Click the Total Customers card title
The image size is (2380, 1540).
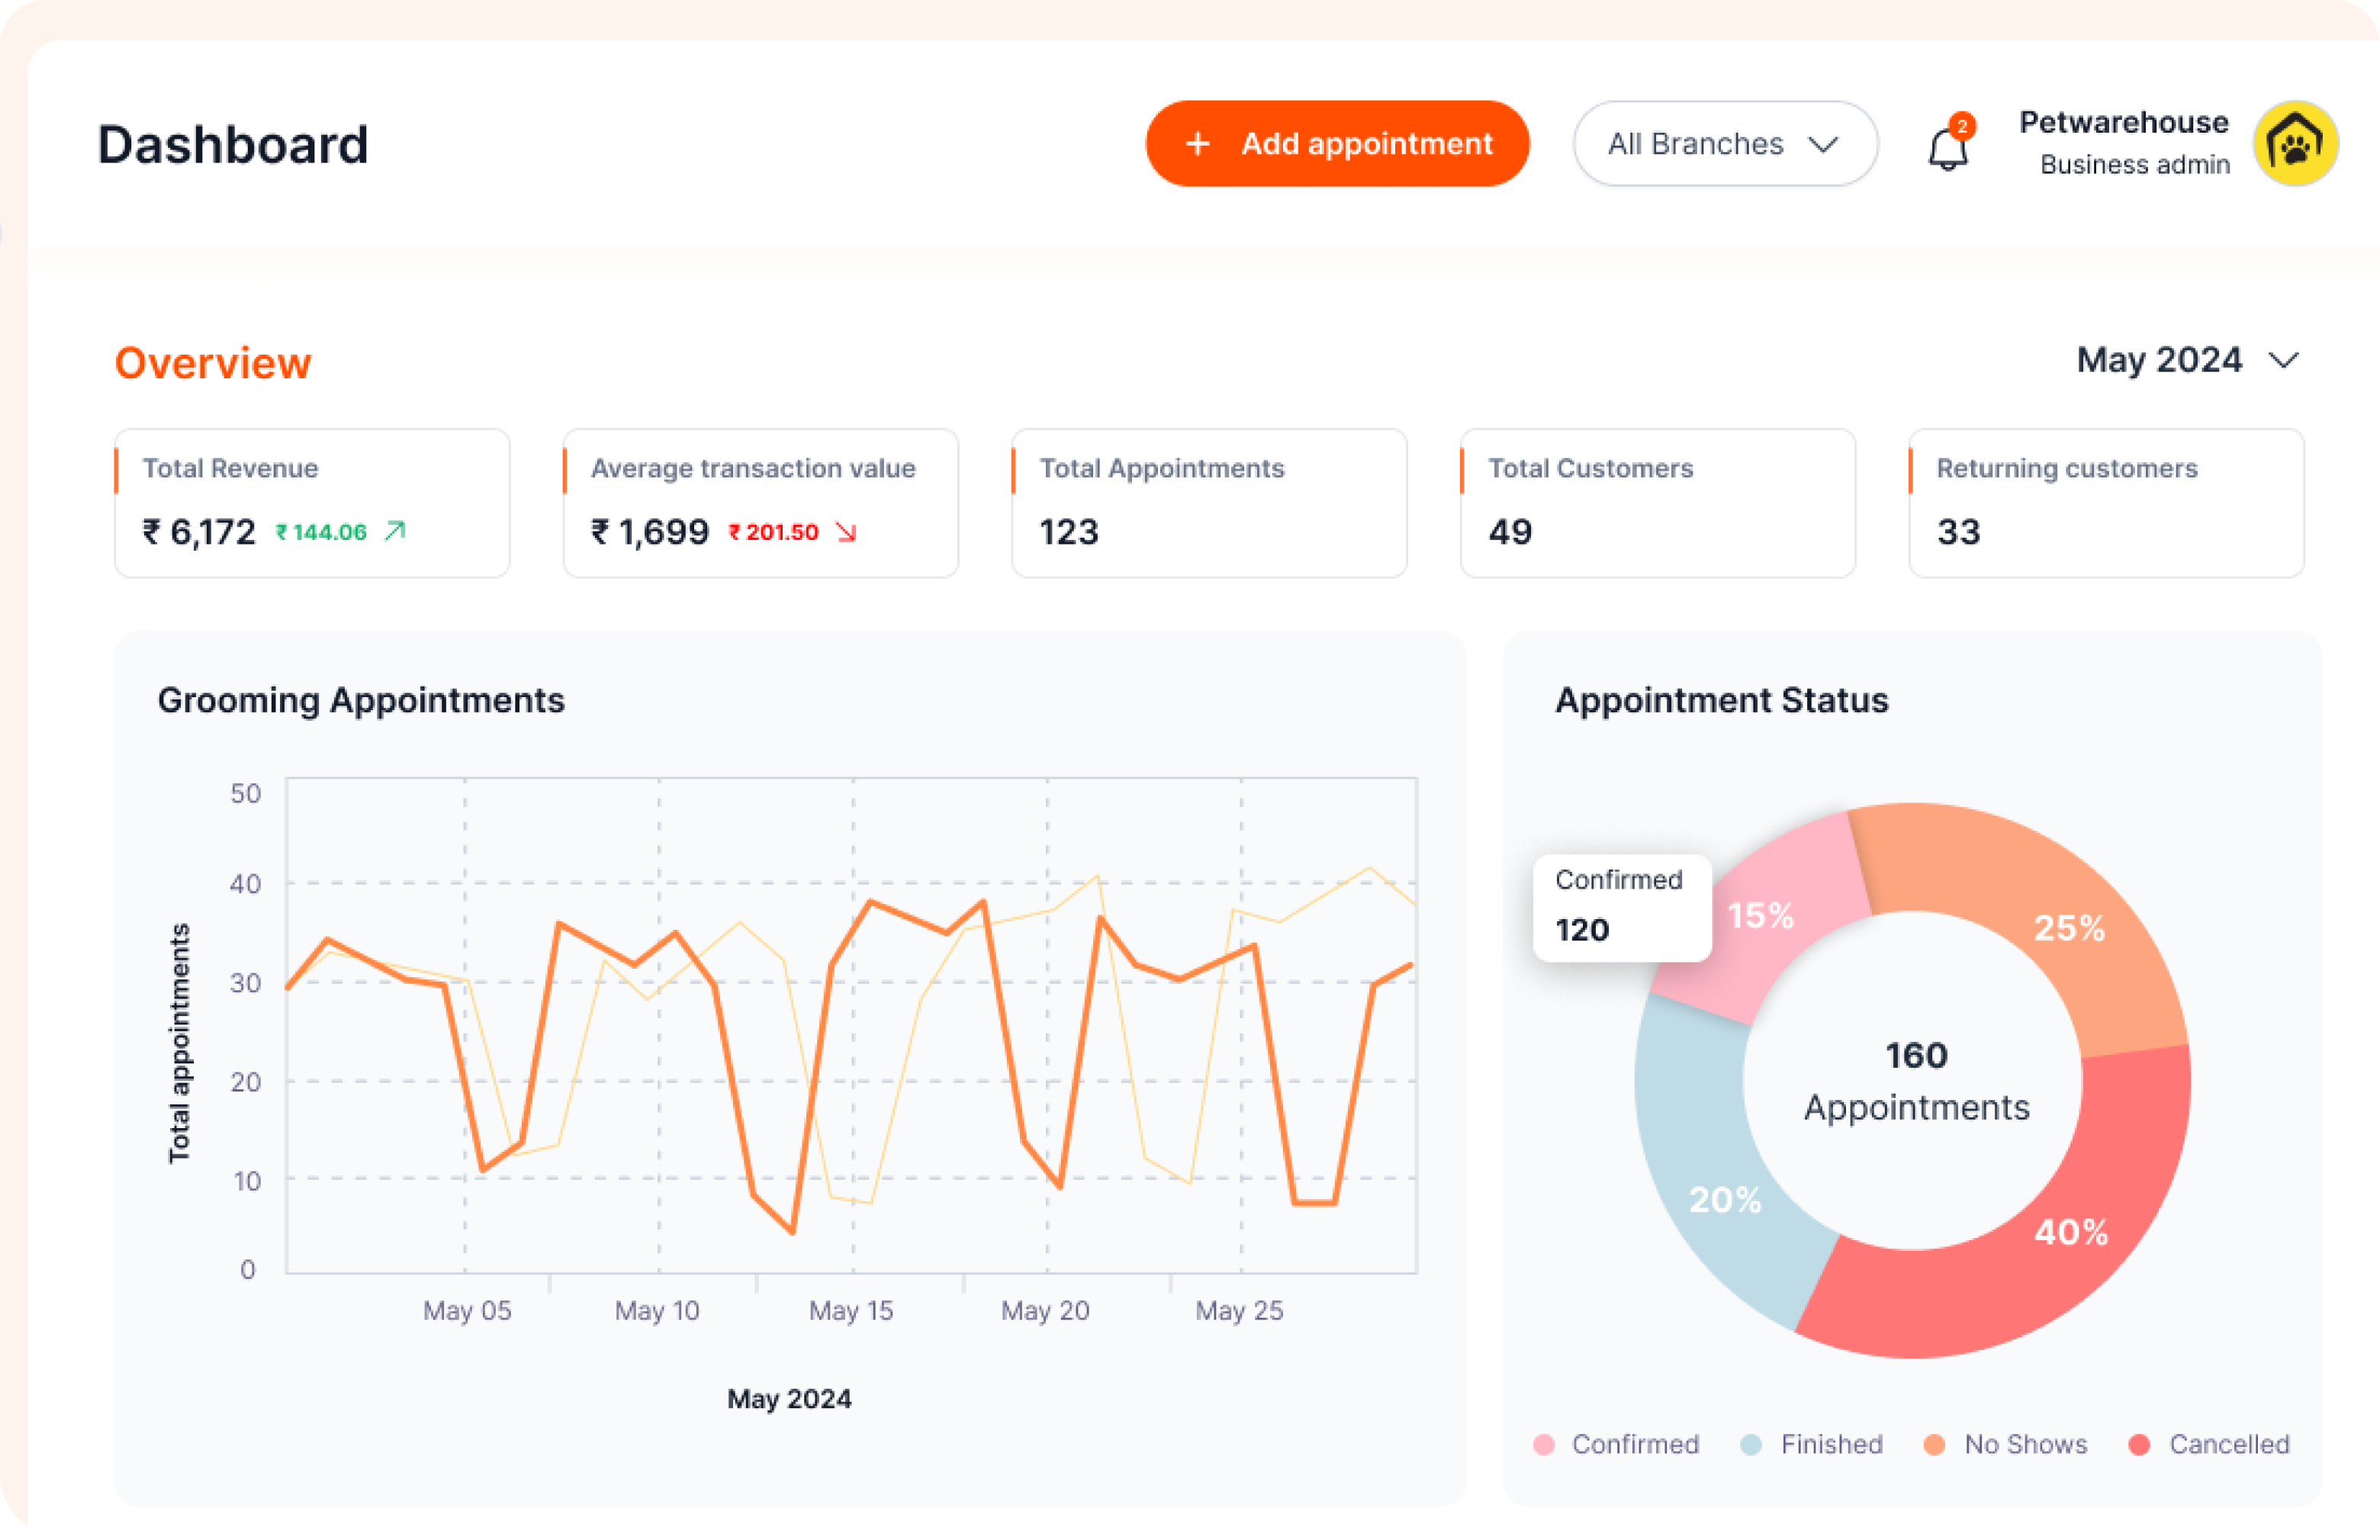pyautogui.click(x=1590, y=468)
